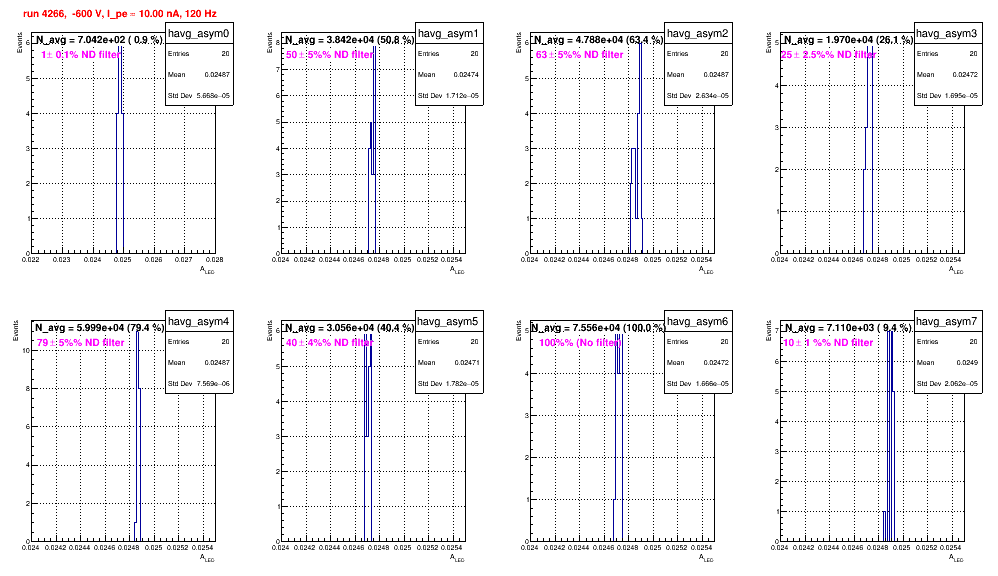Click the red run 4266 header text
The image size is (998, 576).
coord(120,13)
